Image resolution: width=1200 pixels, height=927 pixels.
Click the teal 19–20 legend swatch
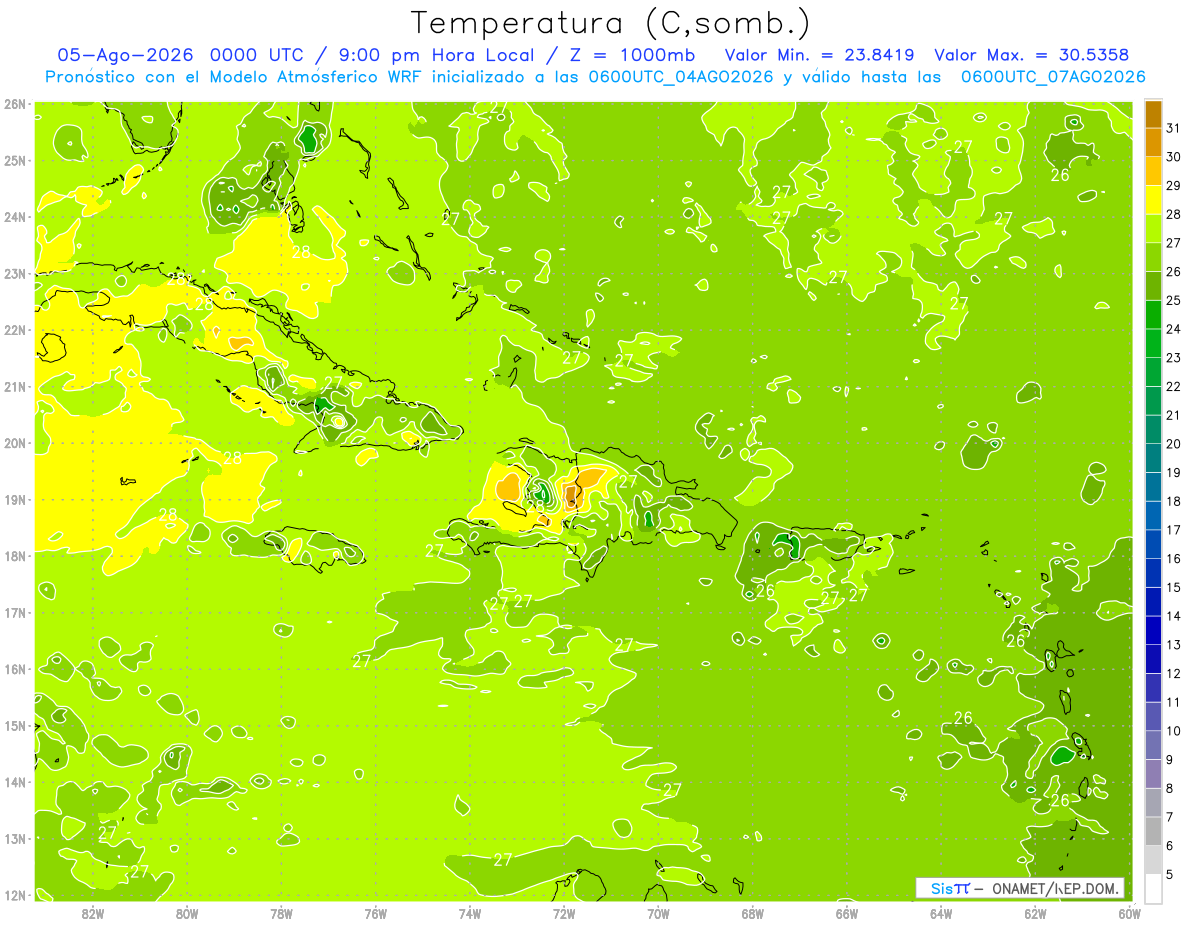[x=1153, y=458]
